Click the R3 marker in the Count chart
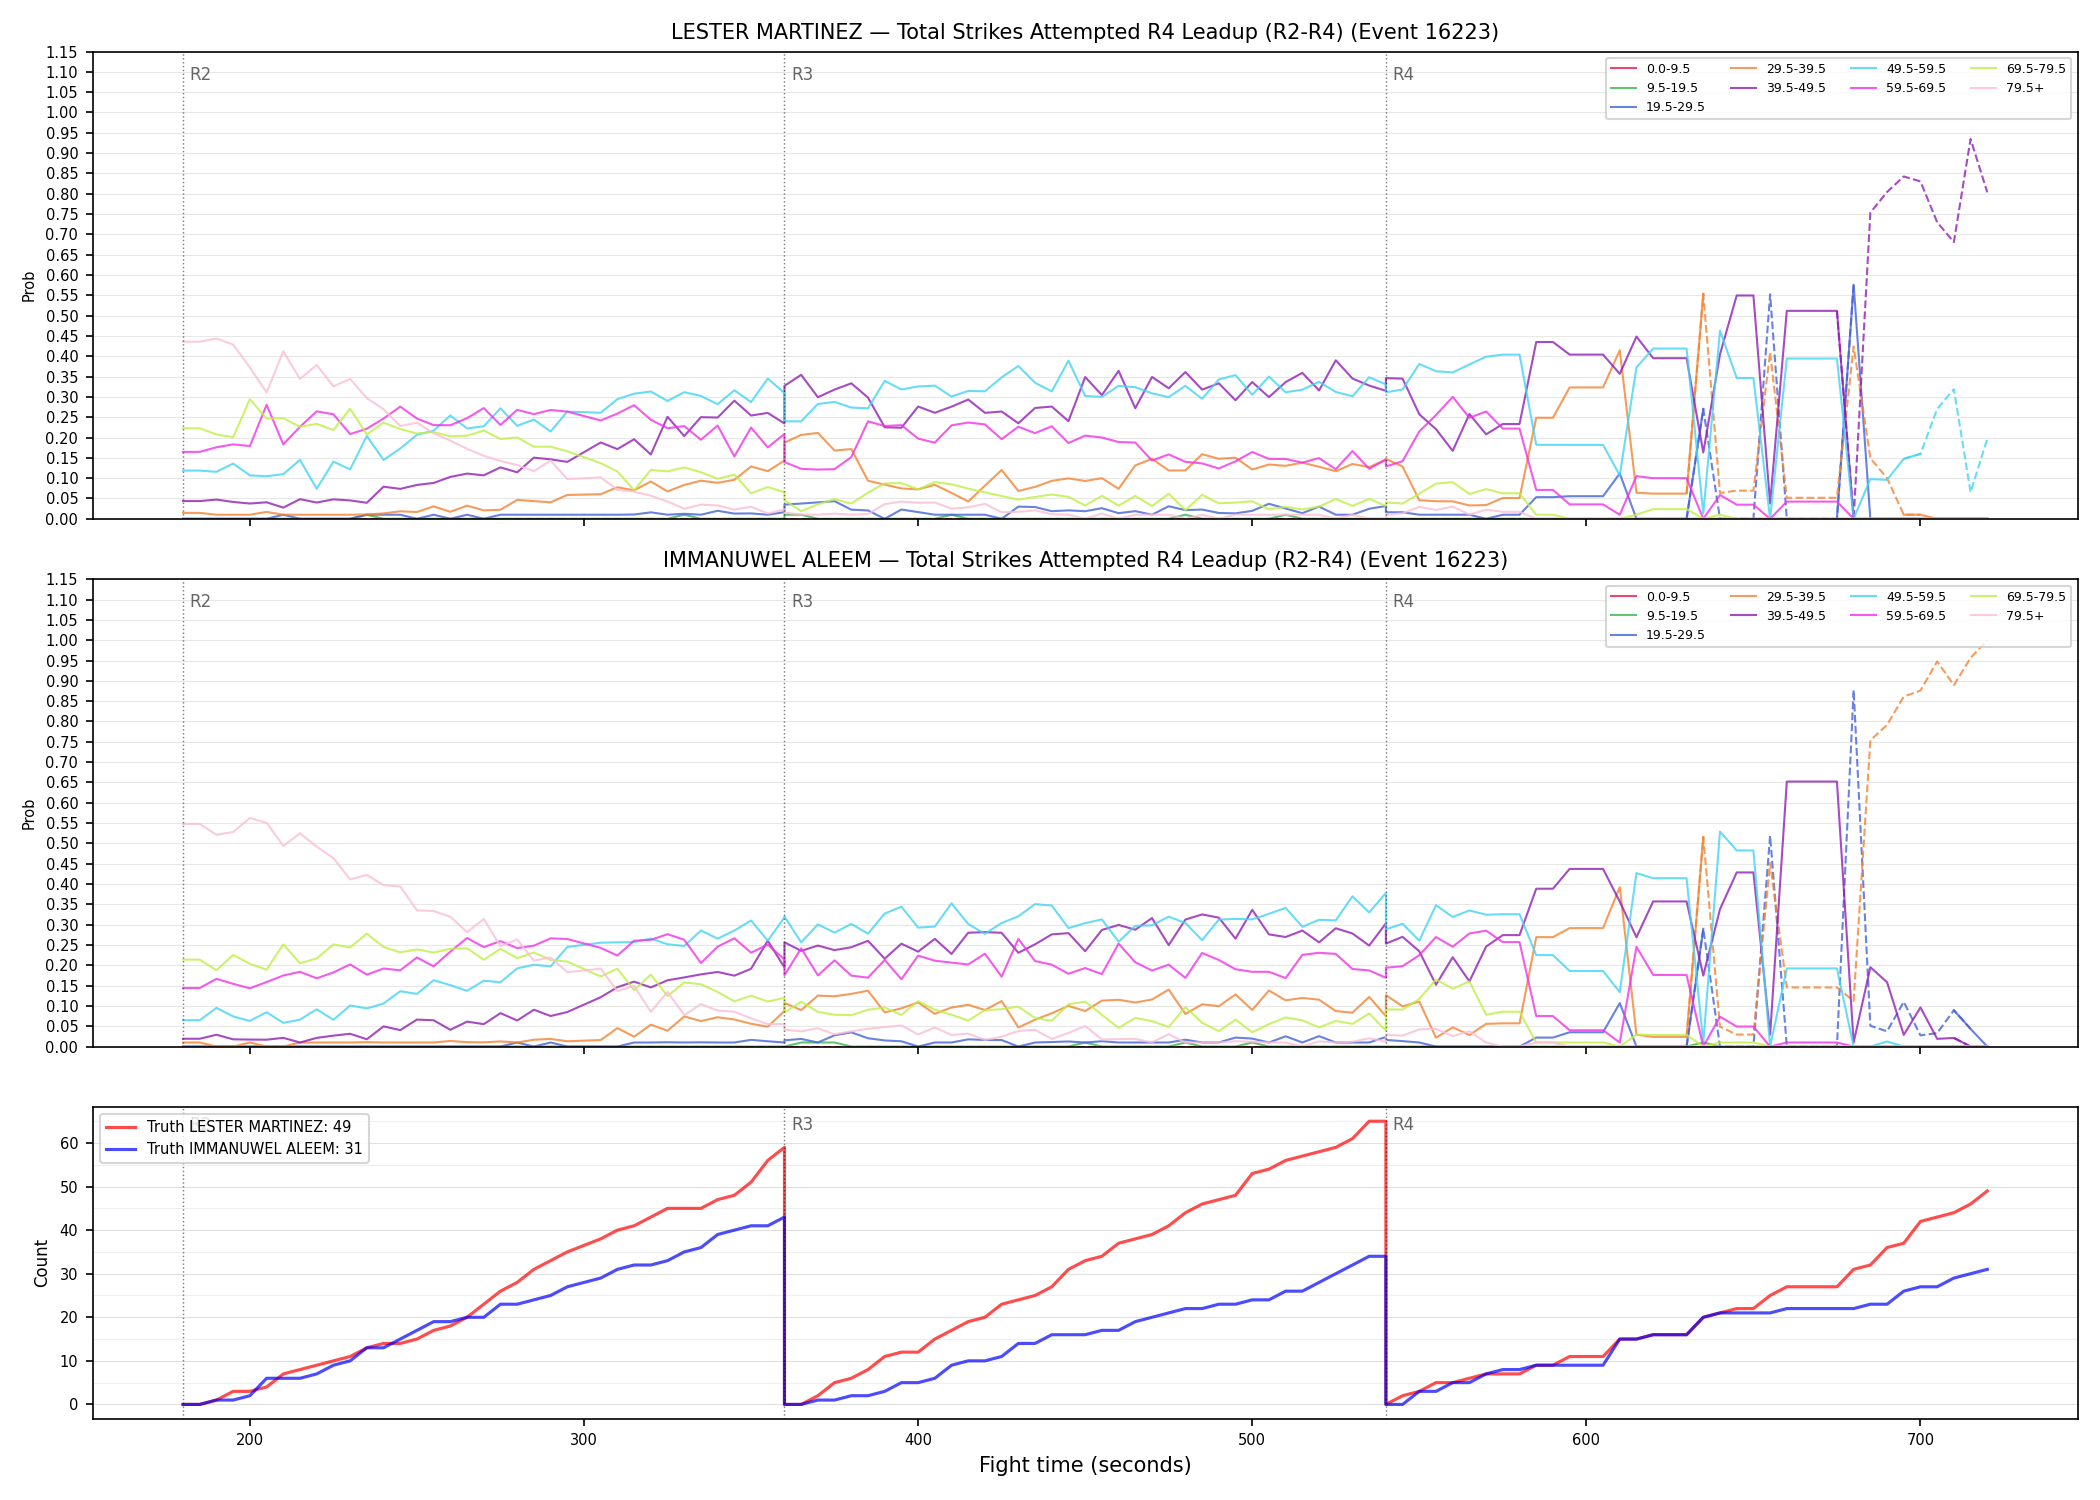 pyautogui.click(x=802, y=1124)
